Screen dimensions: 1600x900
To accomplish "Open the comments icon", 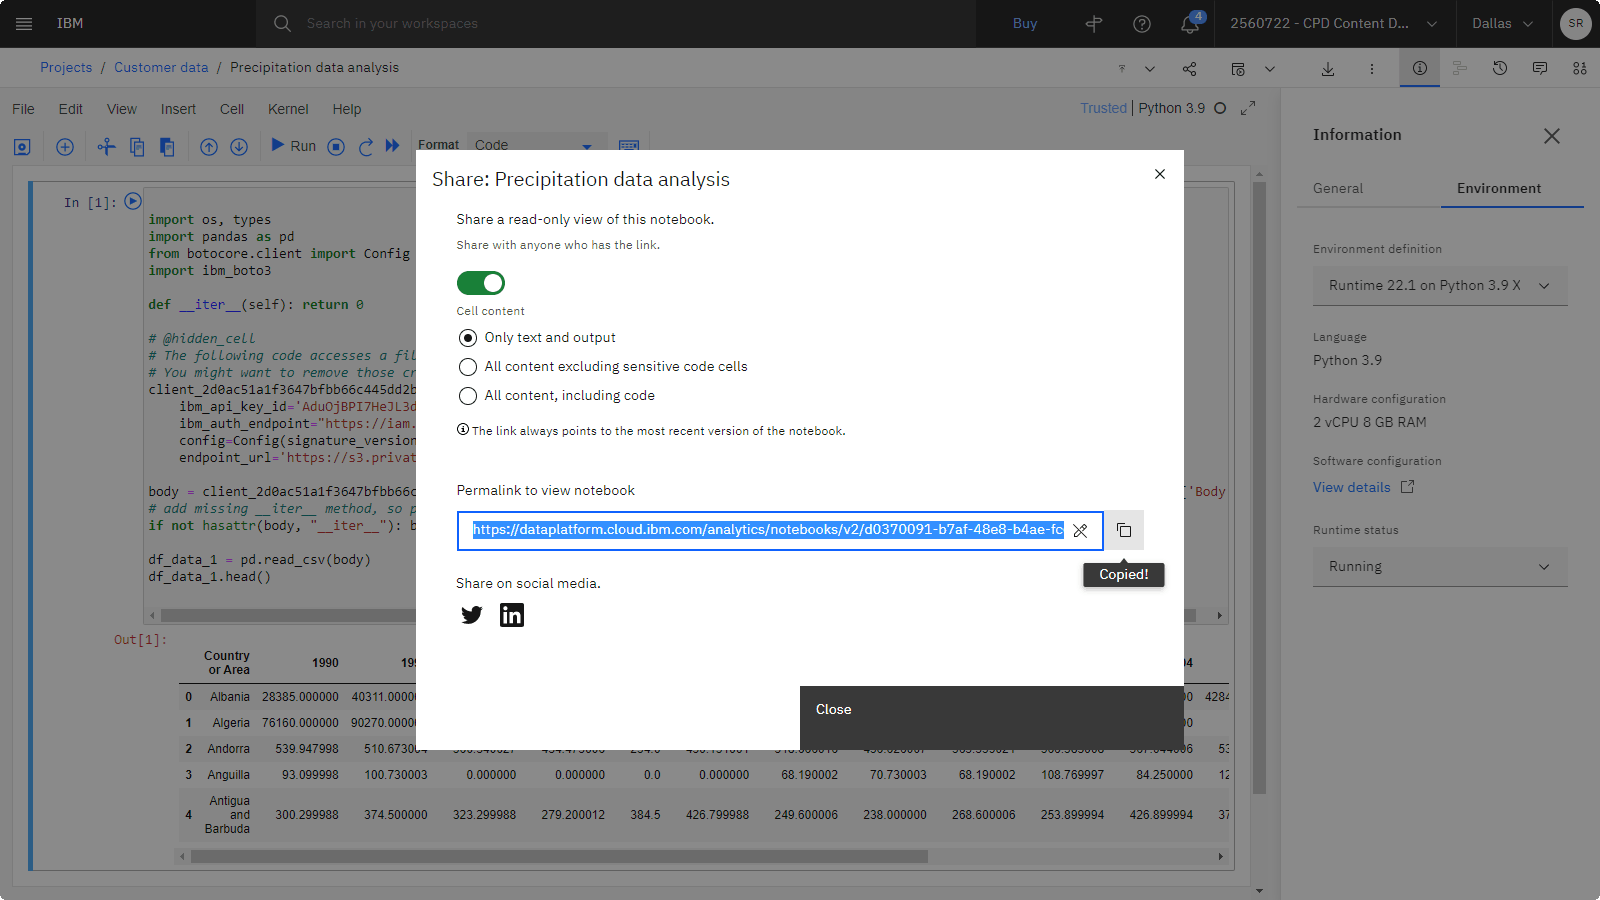I will point(1540,68).
